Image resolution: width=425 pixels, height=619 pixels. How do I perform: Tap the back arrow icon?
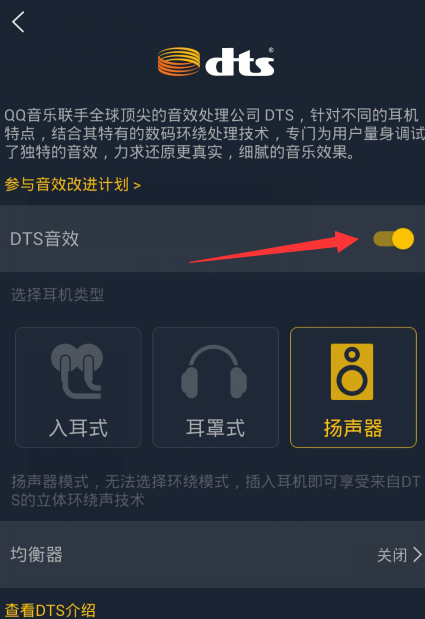click(x=18, y=22)
